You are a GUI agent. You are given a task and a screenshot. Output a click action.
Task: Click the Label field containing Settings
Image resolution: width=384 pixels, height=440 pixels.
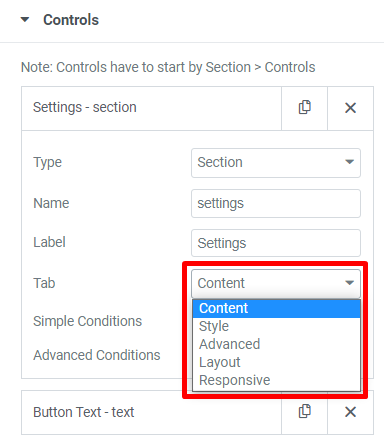(x=276, y=243)
